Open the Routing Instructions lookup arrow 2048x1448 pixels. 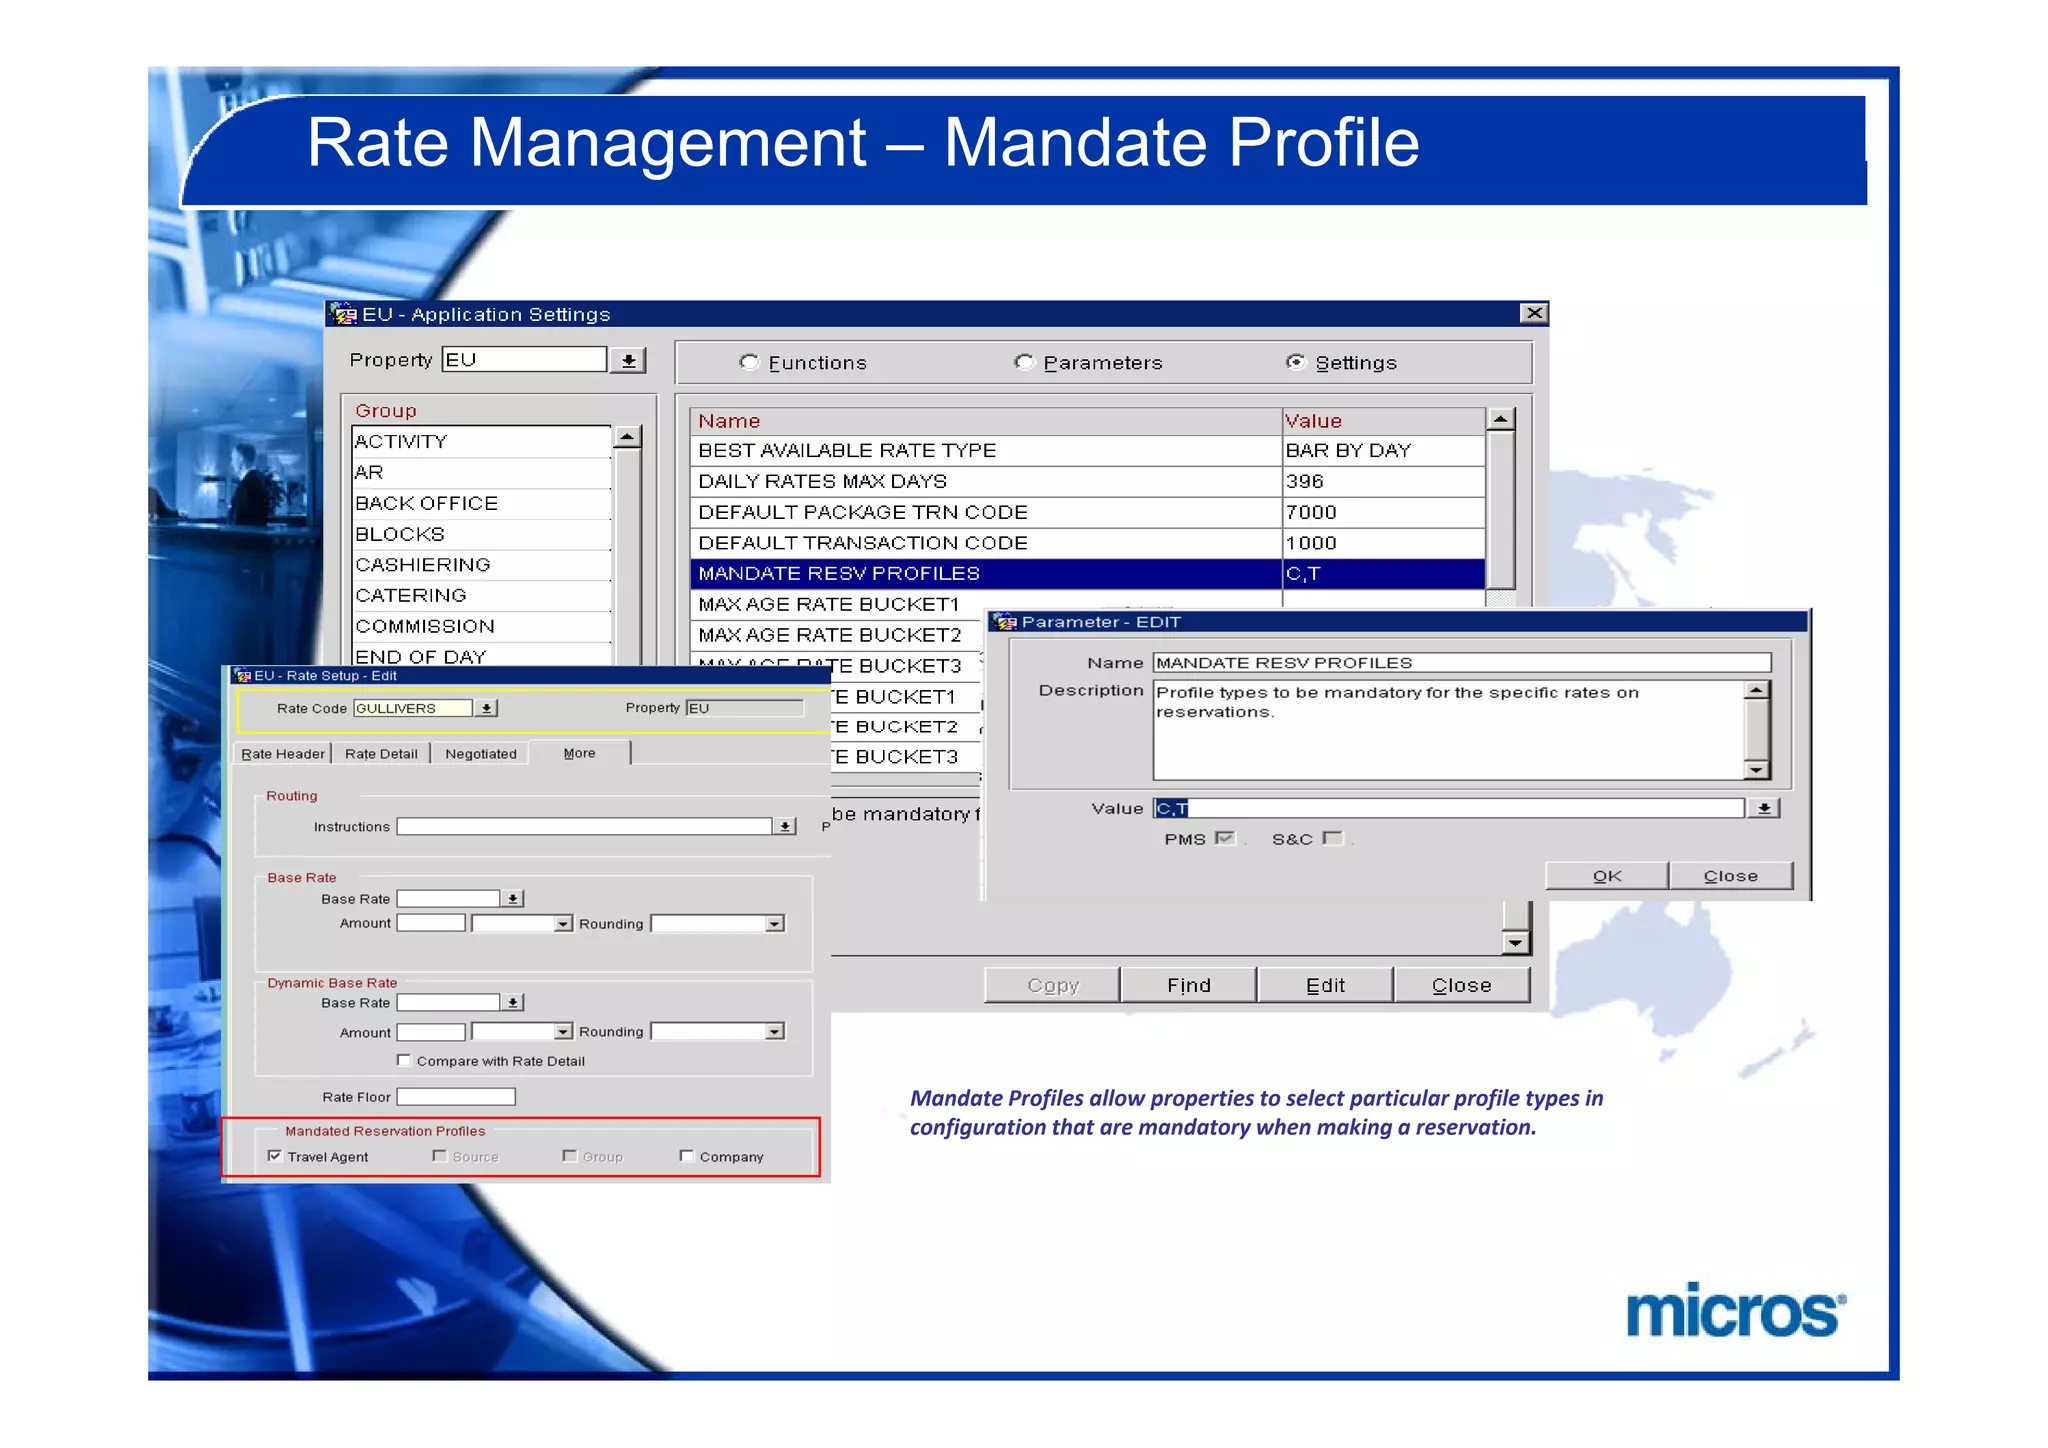coord(786,827)
